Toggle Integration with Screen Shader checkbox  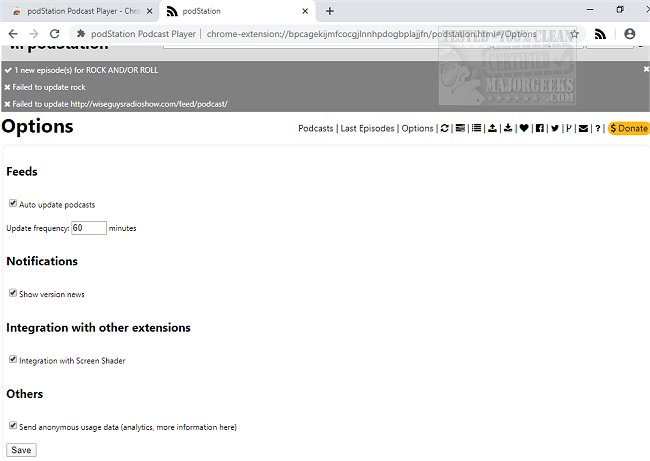(x=13, y=359)
